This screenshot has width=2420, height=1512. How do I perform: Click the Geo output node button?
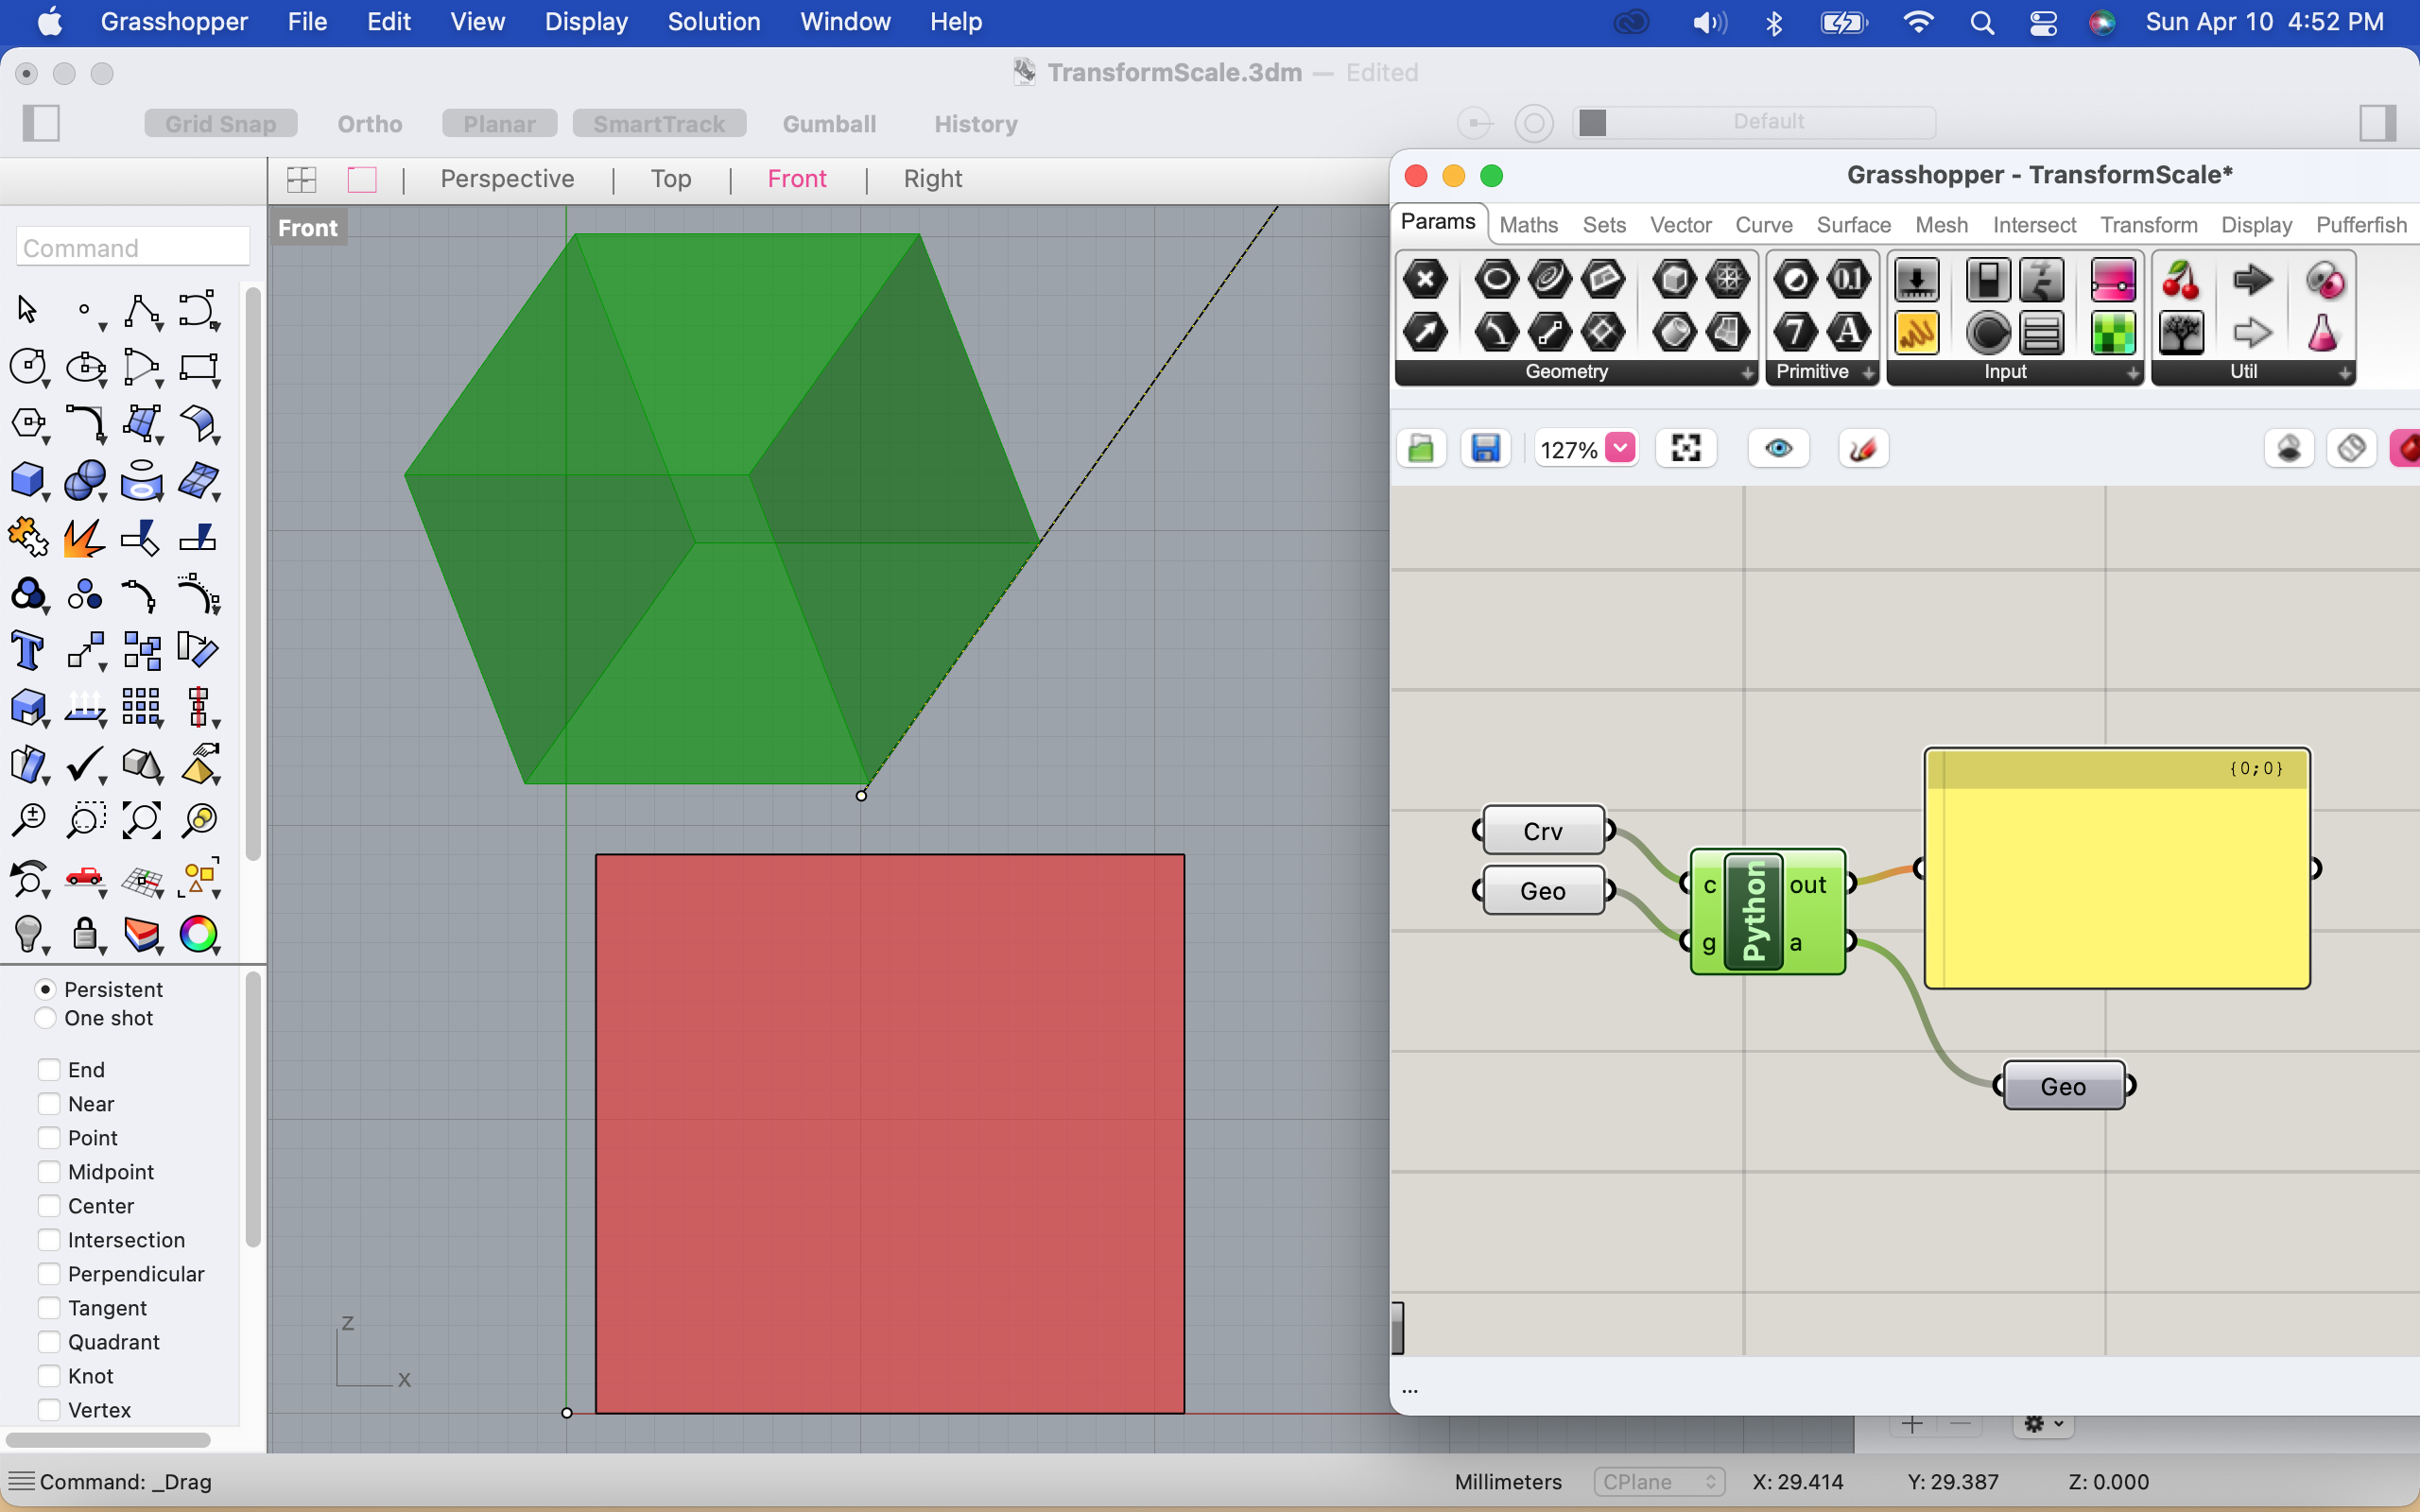coord(2065,1085)
